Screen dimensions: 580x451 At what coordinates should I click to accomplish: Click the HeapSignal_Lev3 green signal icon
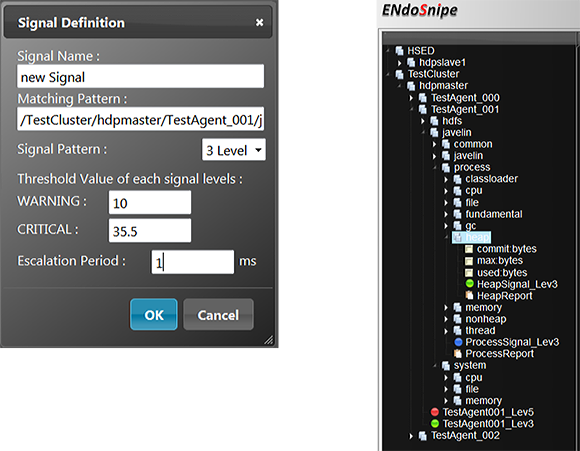469,284
